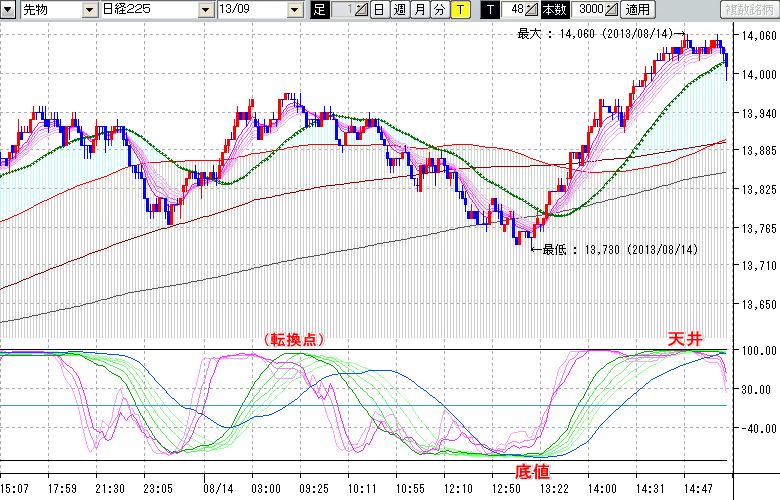Select the 日 (daily) bar interval button

379,10
